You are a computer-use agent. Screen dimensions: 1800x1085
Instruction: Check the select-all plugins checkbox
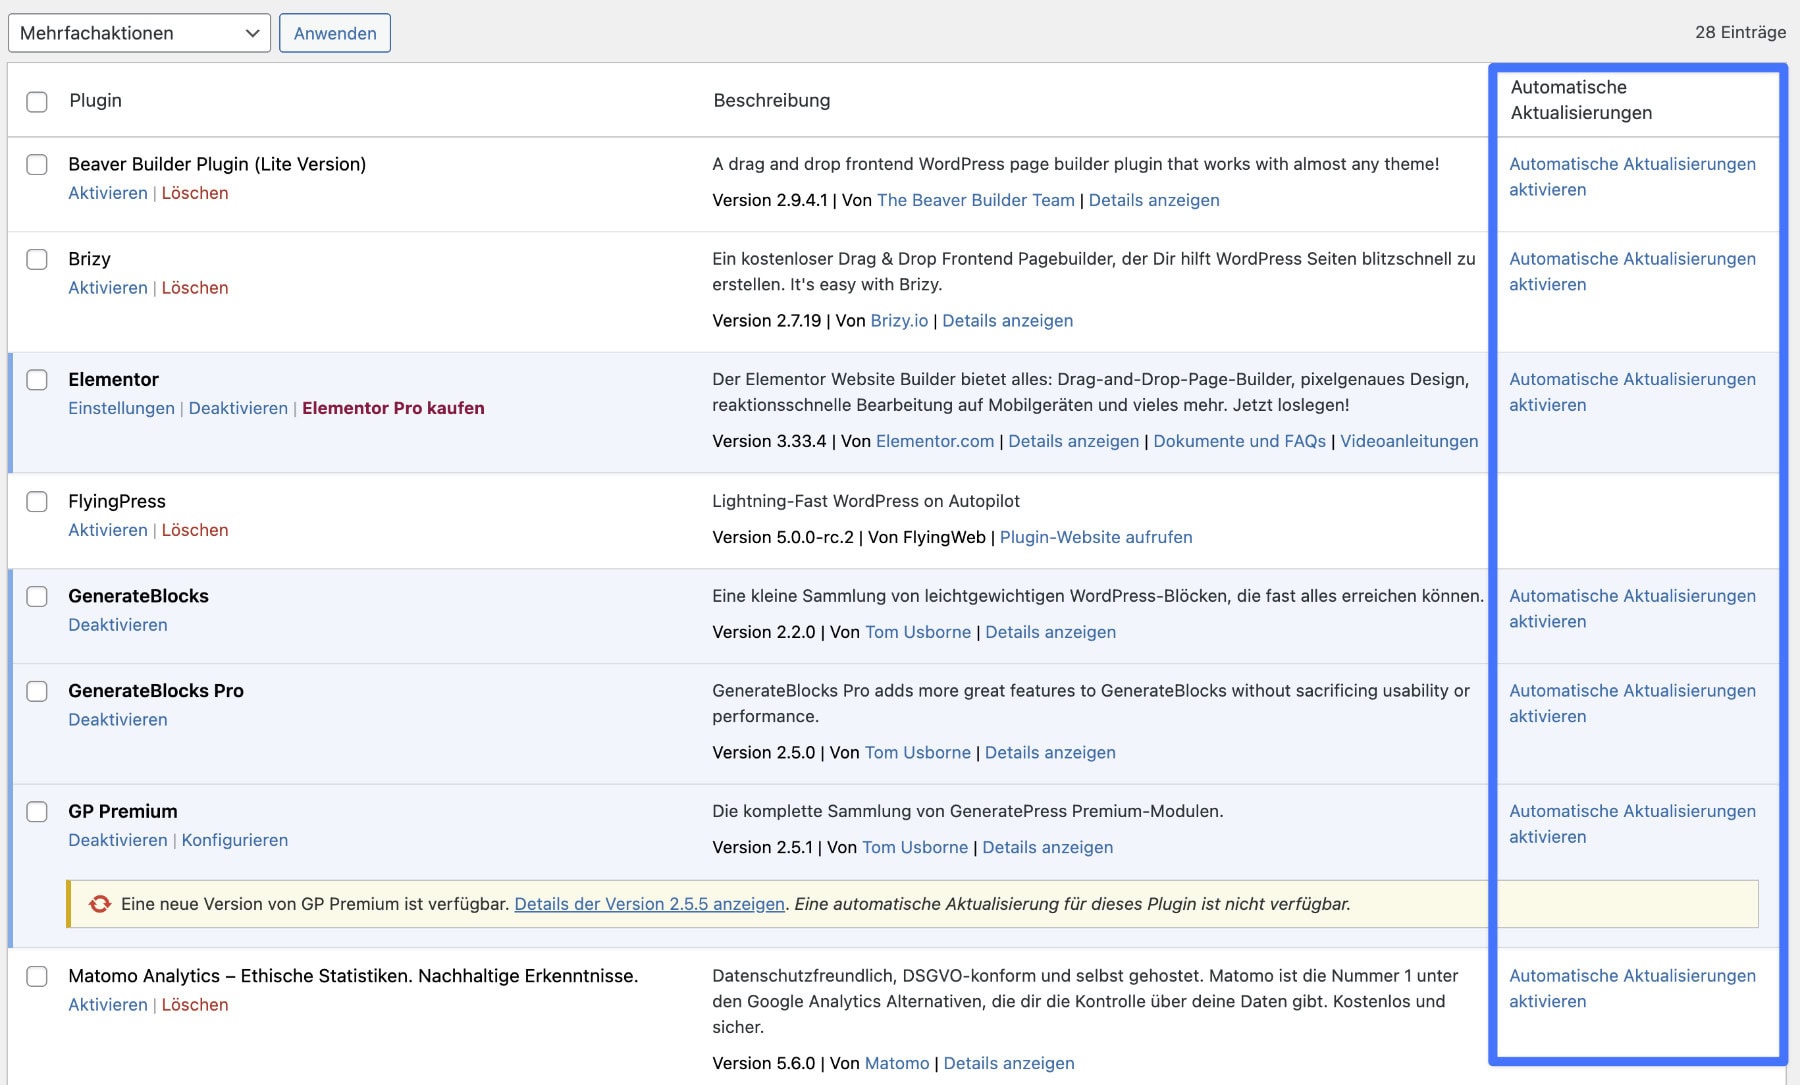37,101
